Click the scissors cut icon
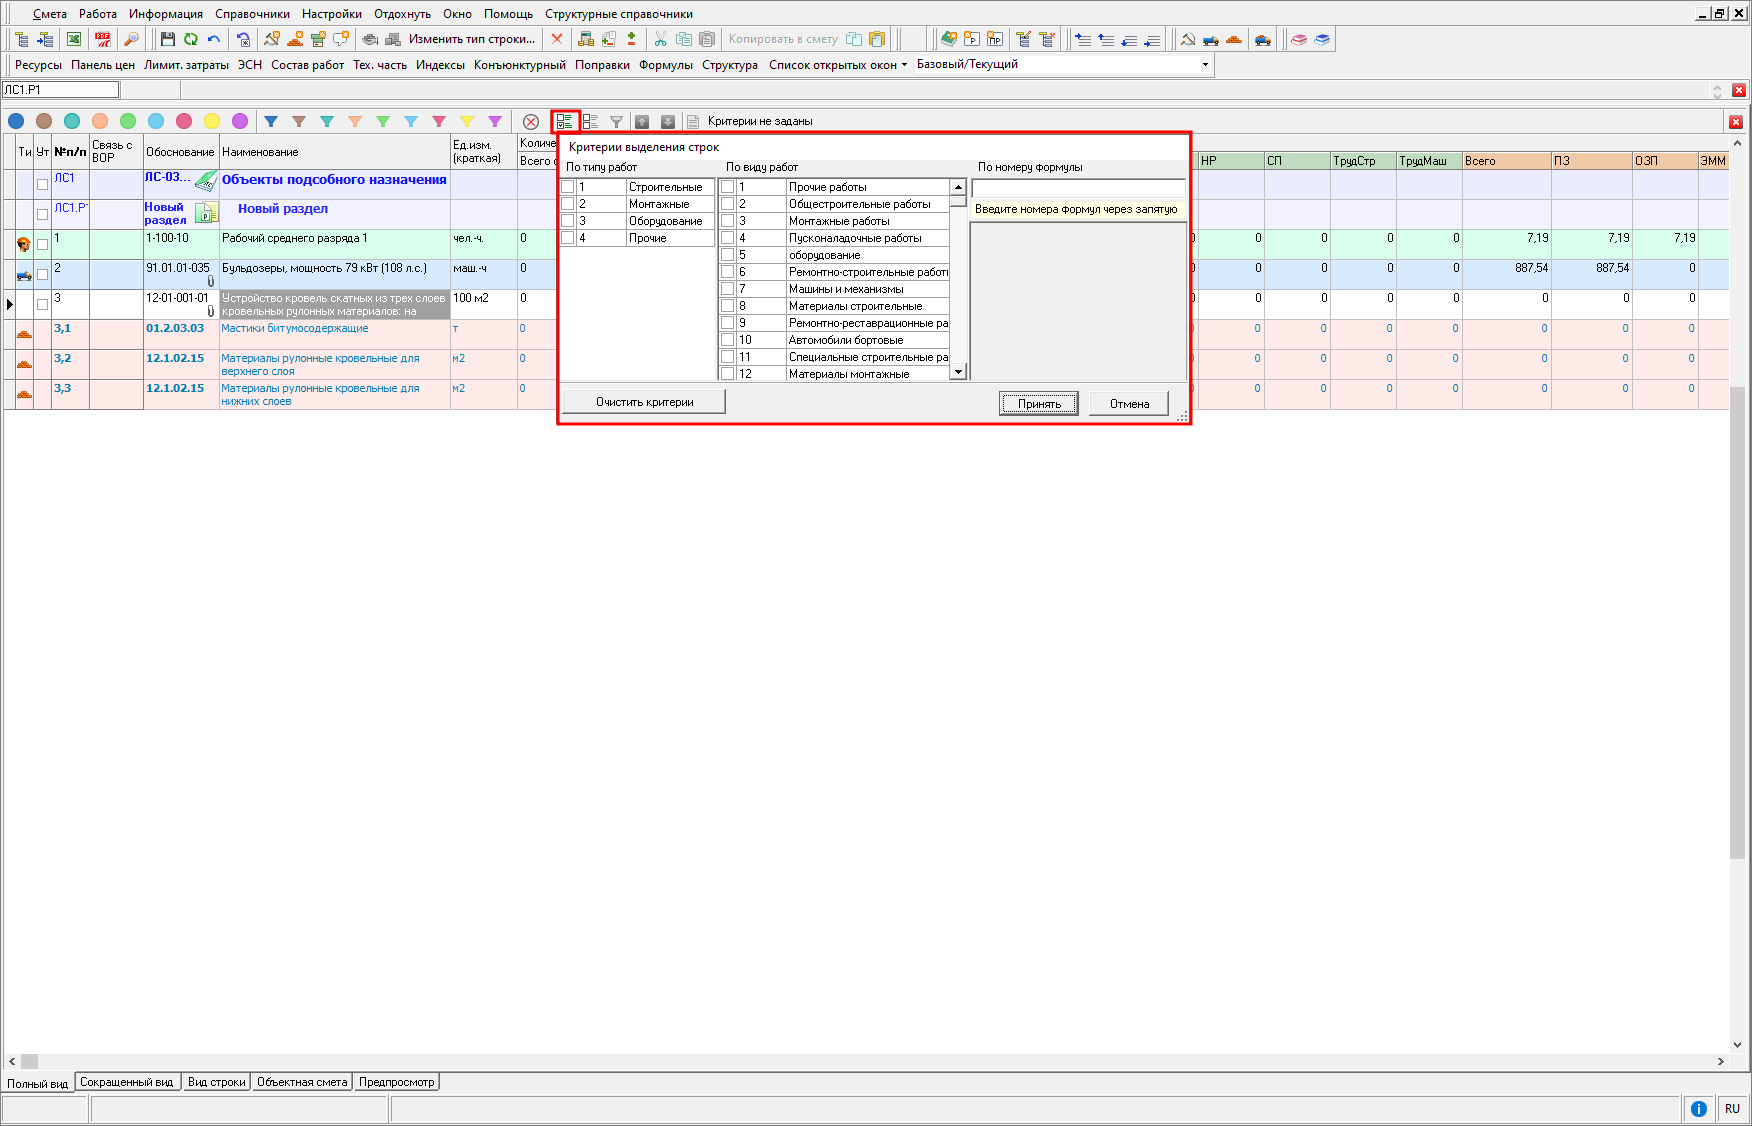Viewport: 1752px width, 1126px height. (x=660, y=39)
